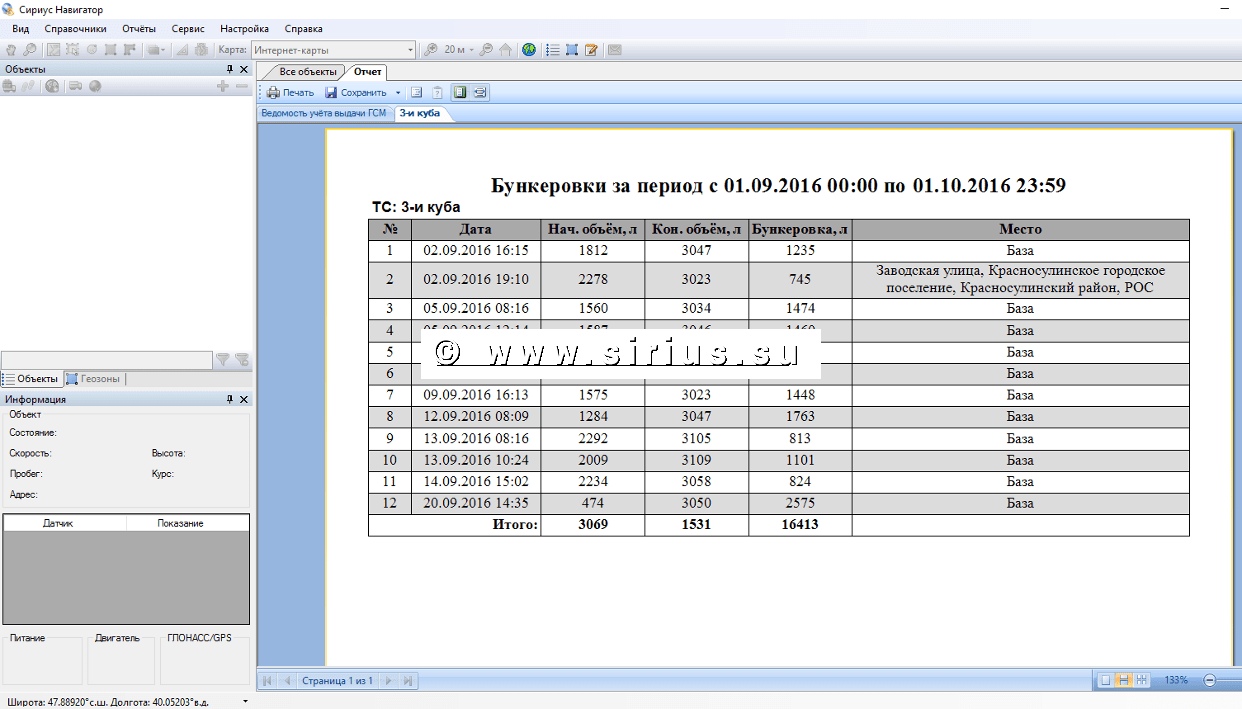This screenshot has width=1242, height=709.
Task: Pin the Объекты panel with pushpin icon
Action: 229,69
